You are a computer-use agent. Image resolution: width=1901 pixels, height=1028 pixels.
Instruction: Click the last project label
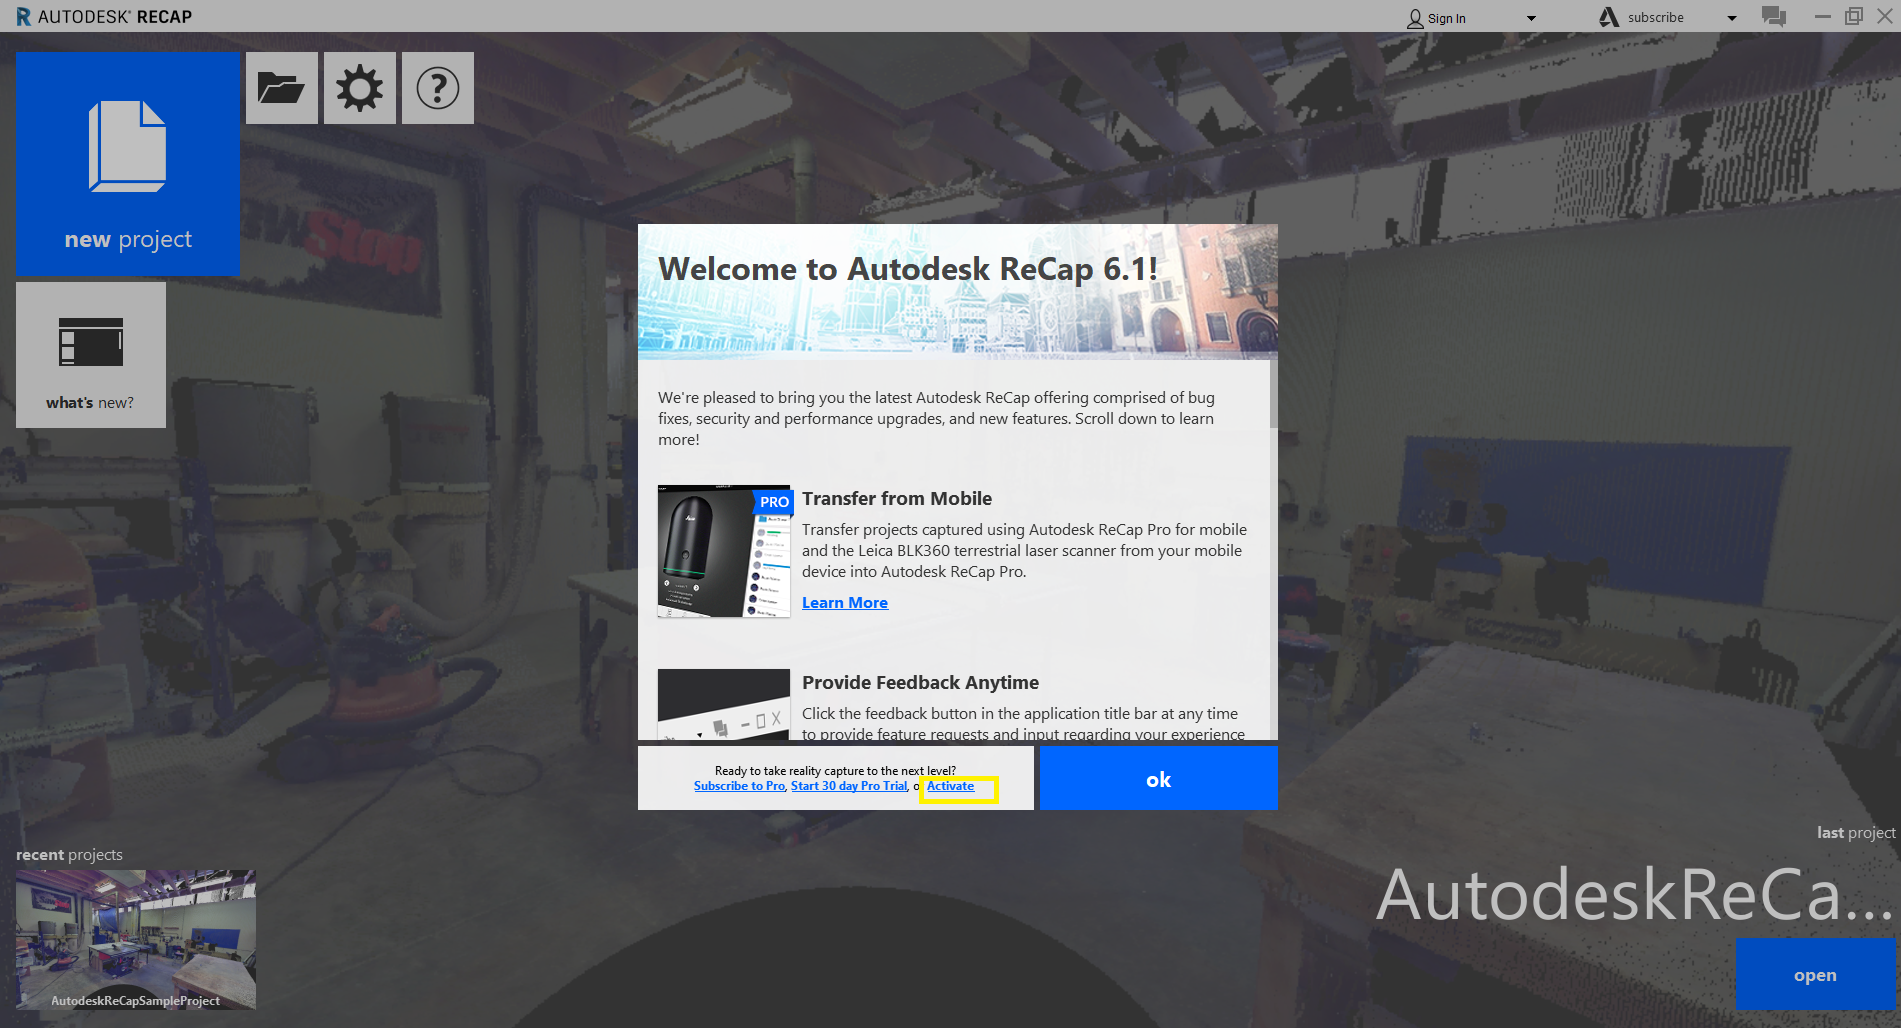click(x=1856, y=833)
